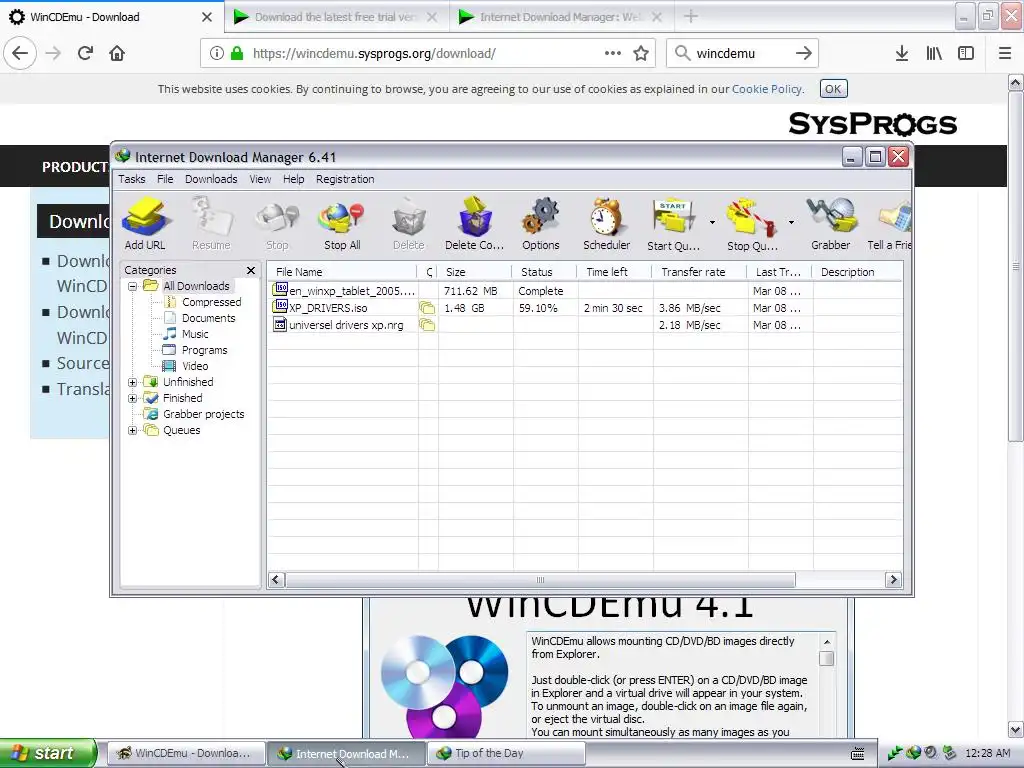Toggle Firefox sidebar icon
The height and width of the screenshot is (768, 1024).
point(966,54)
